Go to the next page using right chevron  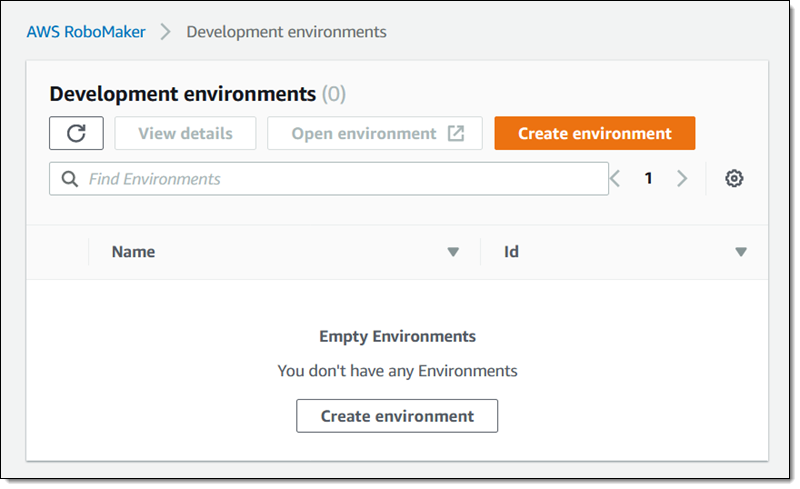pos(682,179)
